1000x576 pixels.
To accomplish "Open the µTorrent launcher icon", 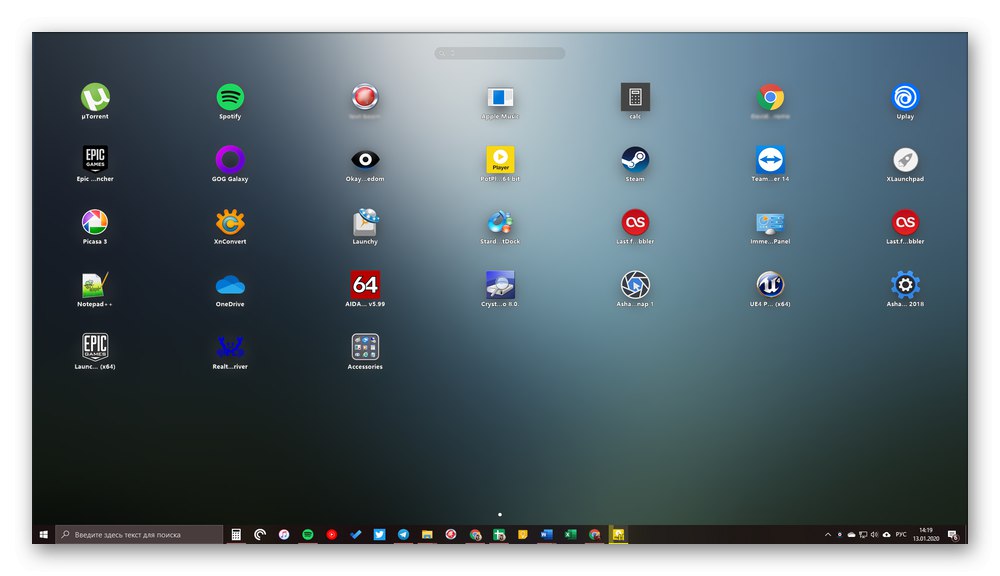I will pos(95,98).
